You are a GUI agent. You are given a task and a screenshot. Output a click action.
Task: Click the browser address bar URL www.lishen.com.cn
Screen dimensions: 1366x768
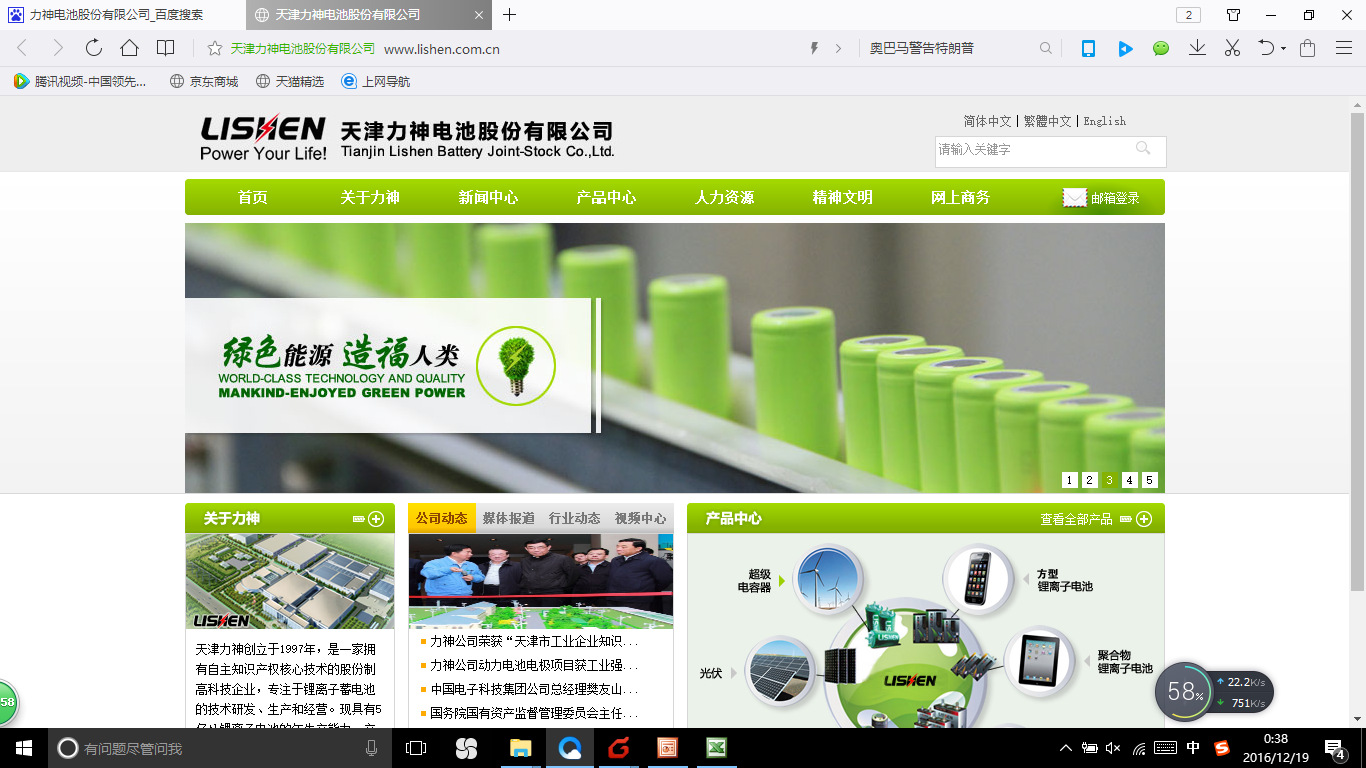442,49
